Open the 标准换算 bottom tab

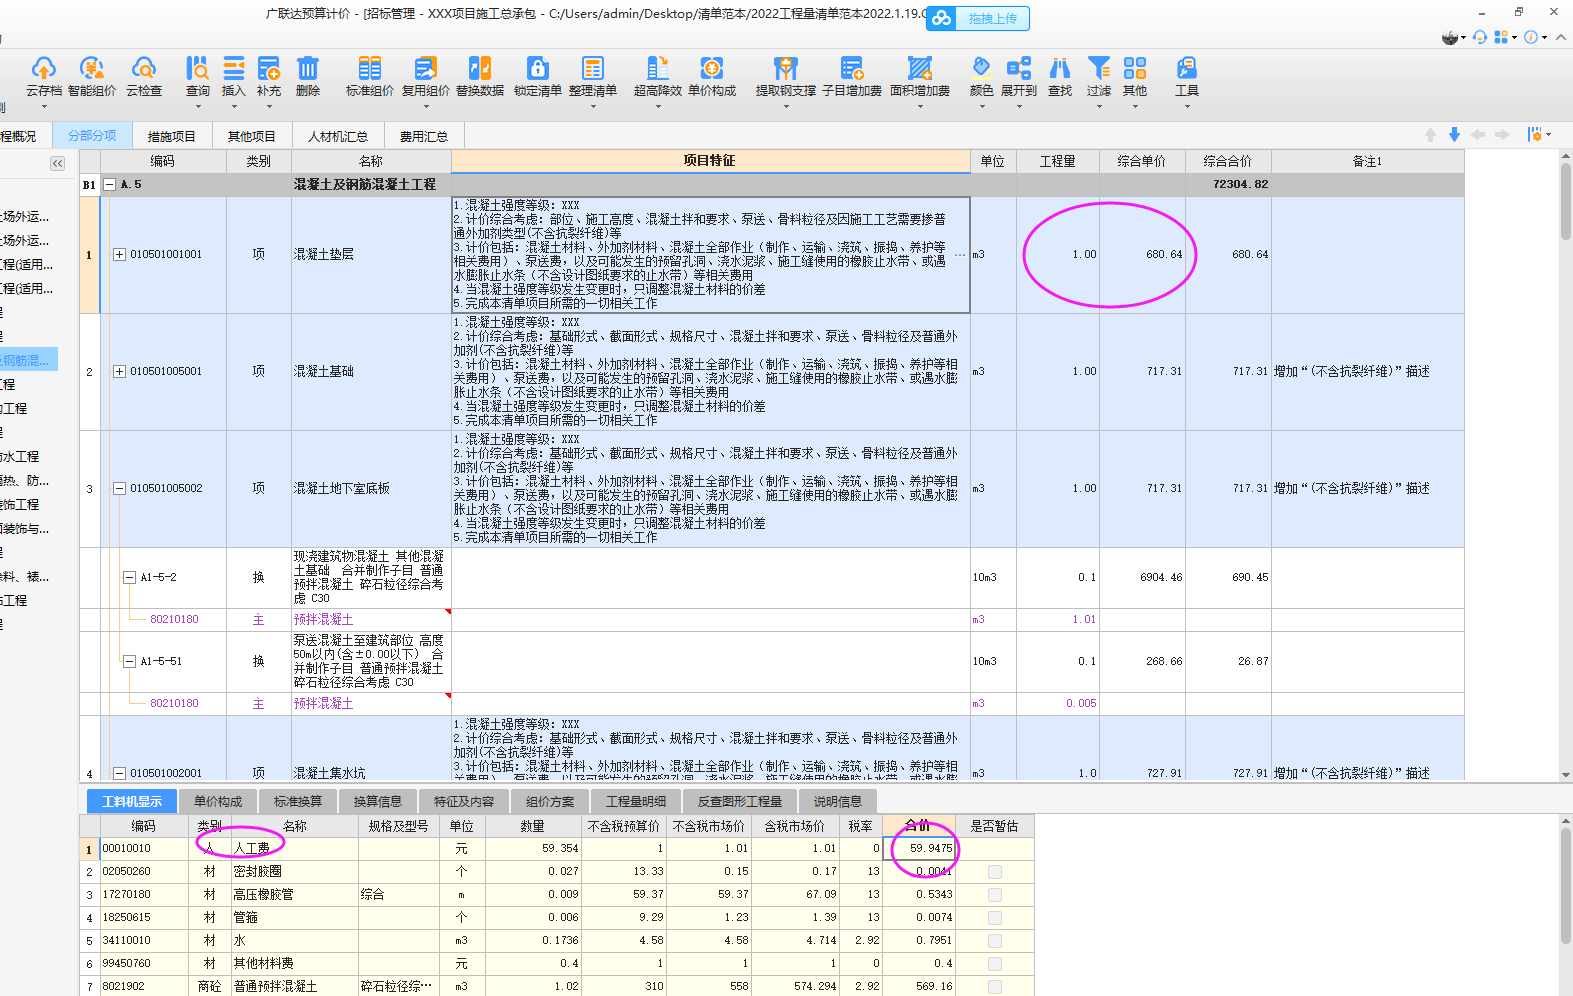coord(298,801)
